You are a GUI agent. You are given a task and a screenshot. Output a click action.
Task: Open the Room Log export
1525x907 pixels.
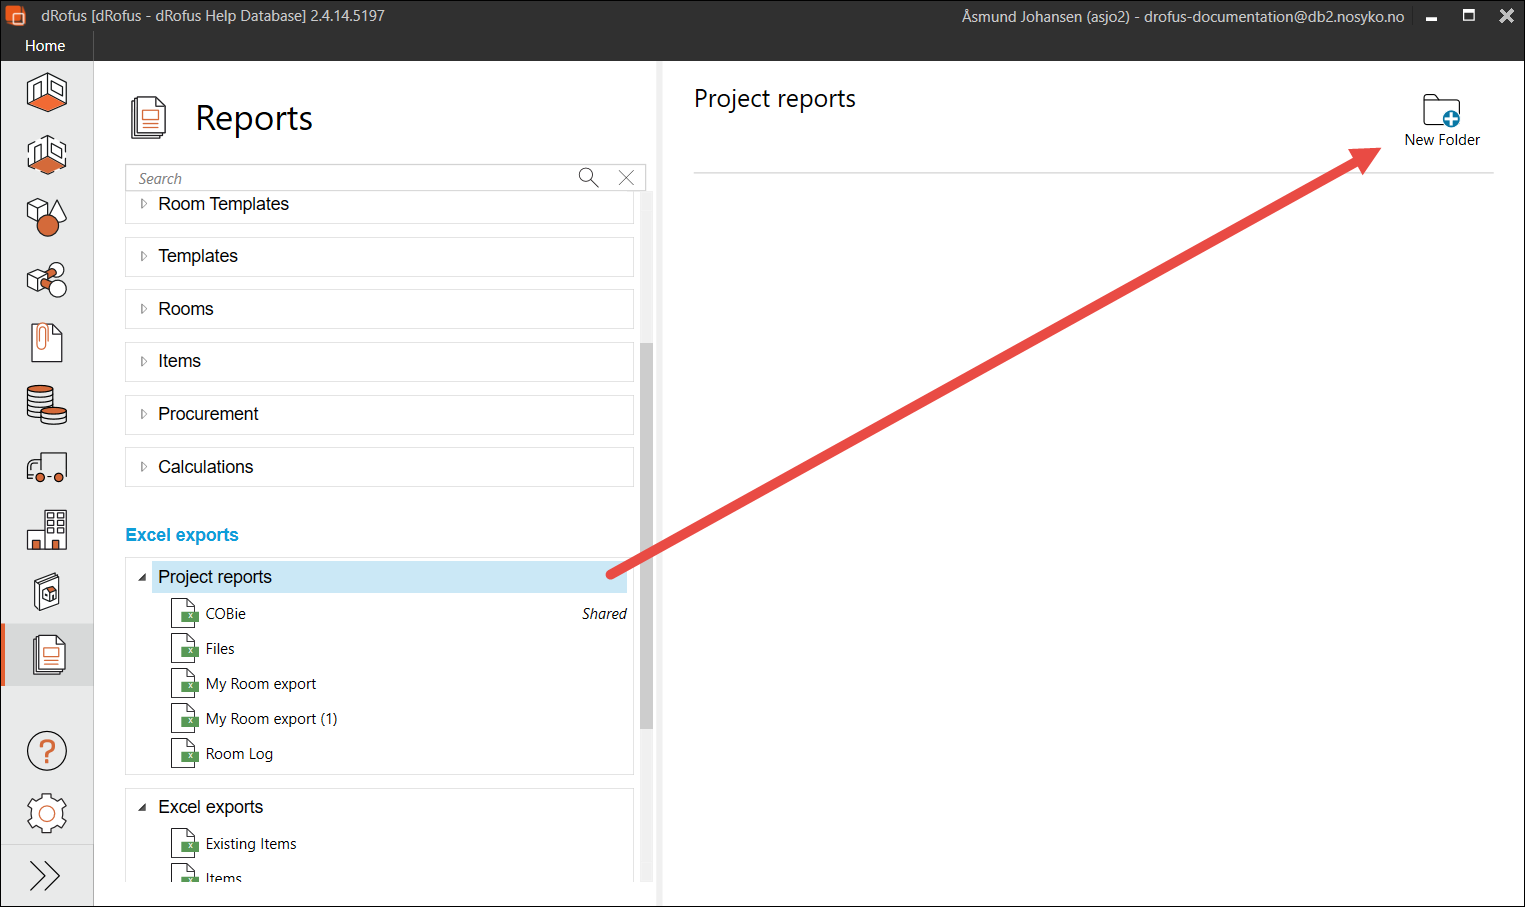pos(239,754)
